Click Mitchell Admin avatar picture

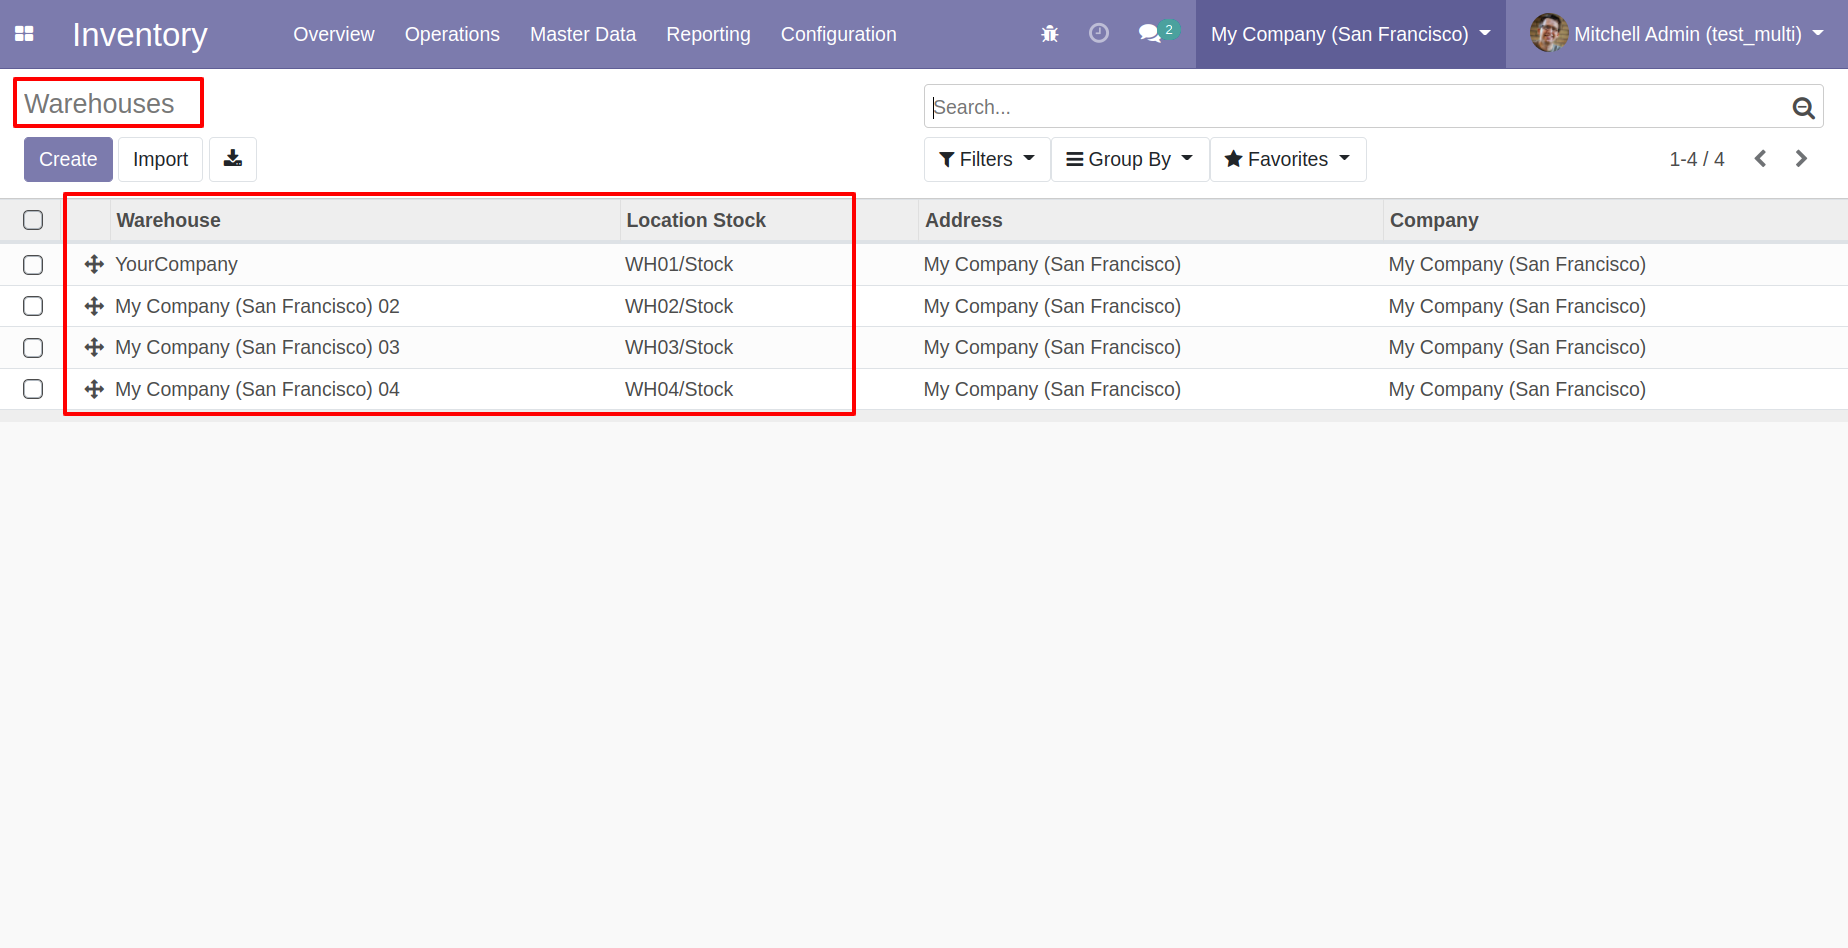[1548, 33]
